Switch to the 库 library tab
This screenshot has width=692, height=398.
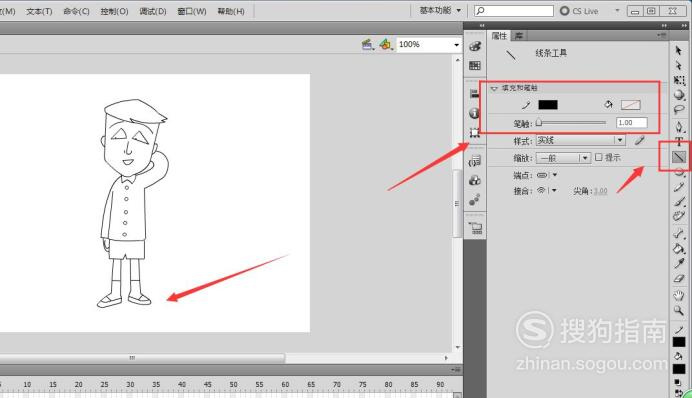519,36
